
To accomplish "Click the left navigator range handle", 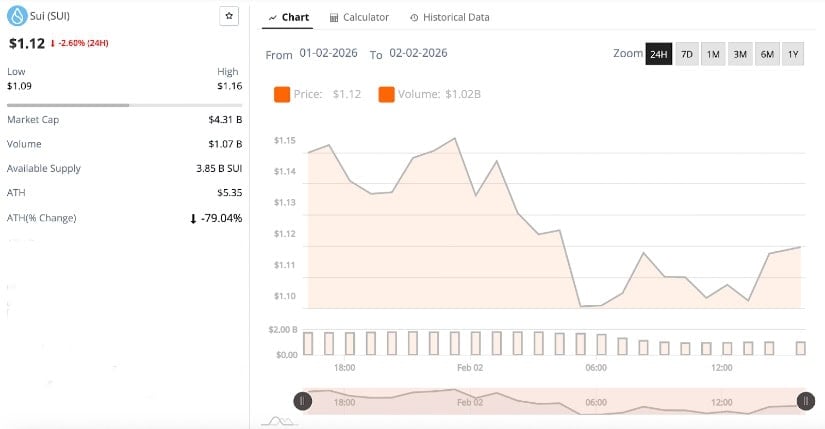I will (x=303, y=401).
